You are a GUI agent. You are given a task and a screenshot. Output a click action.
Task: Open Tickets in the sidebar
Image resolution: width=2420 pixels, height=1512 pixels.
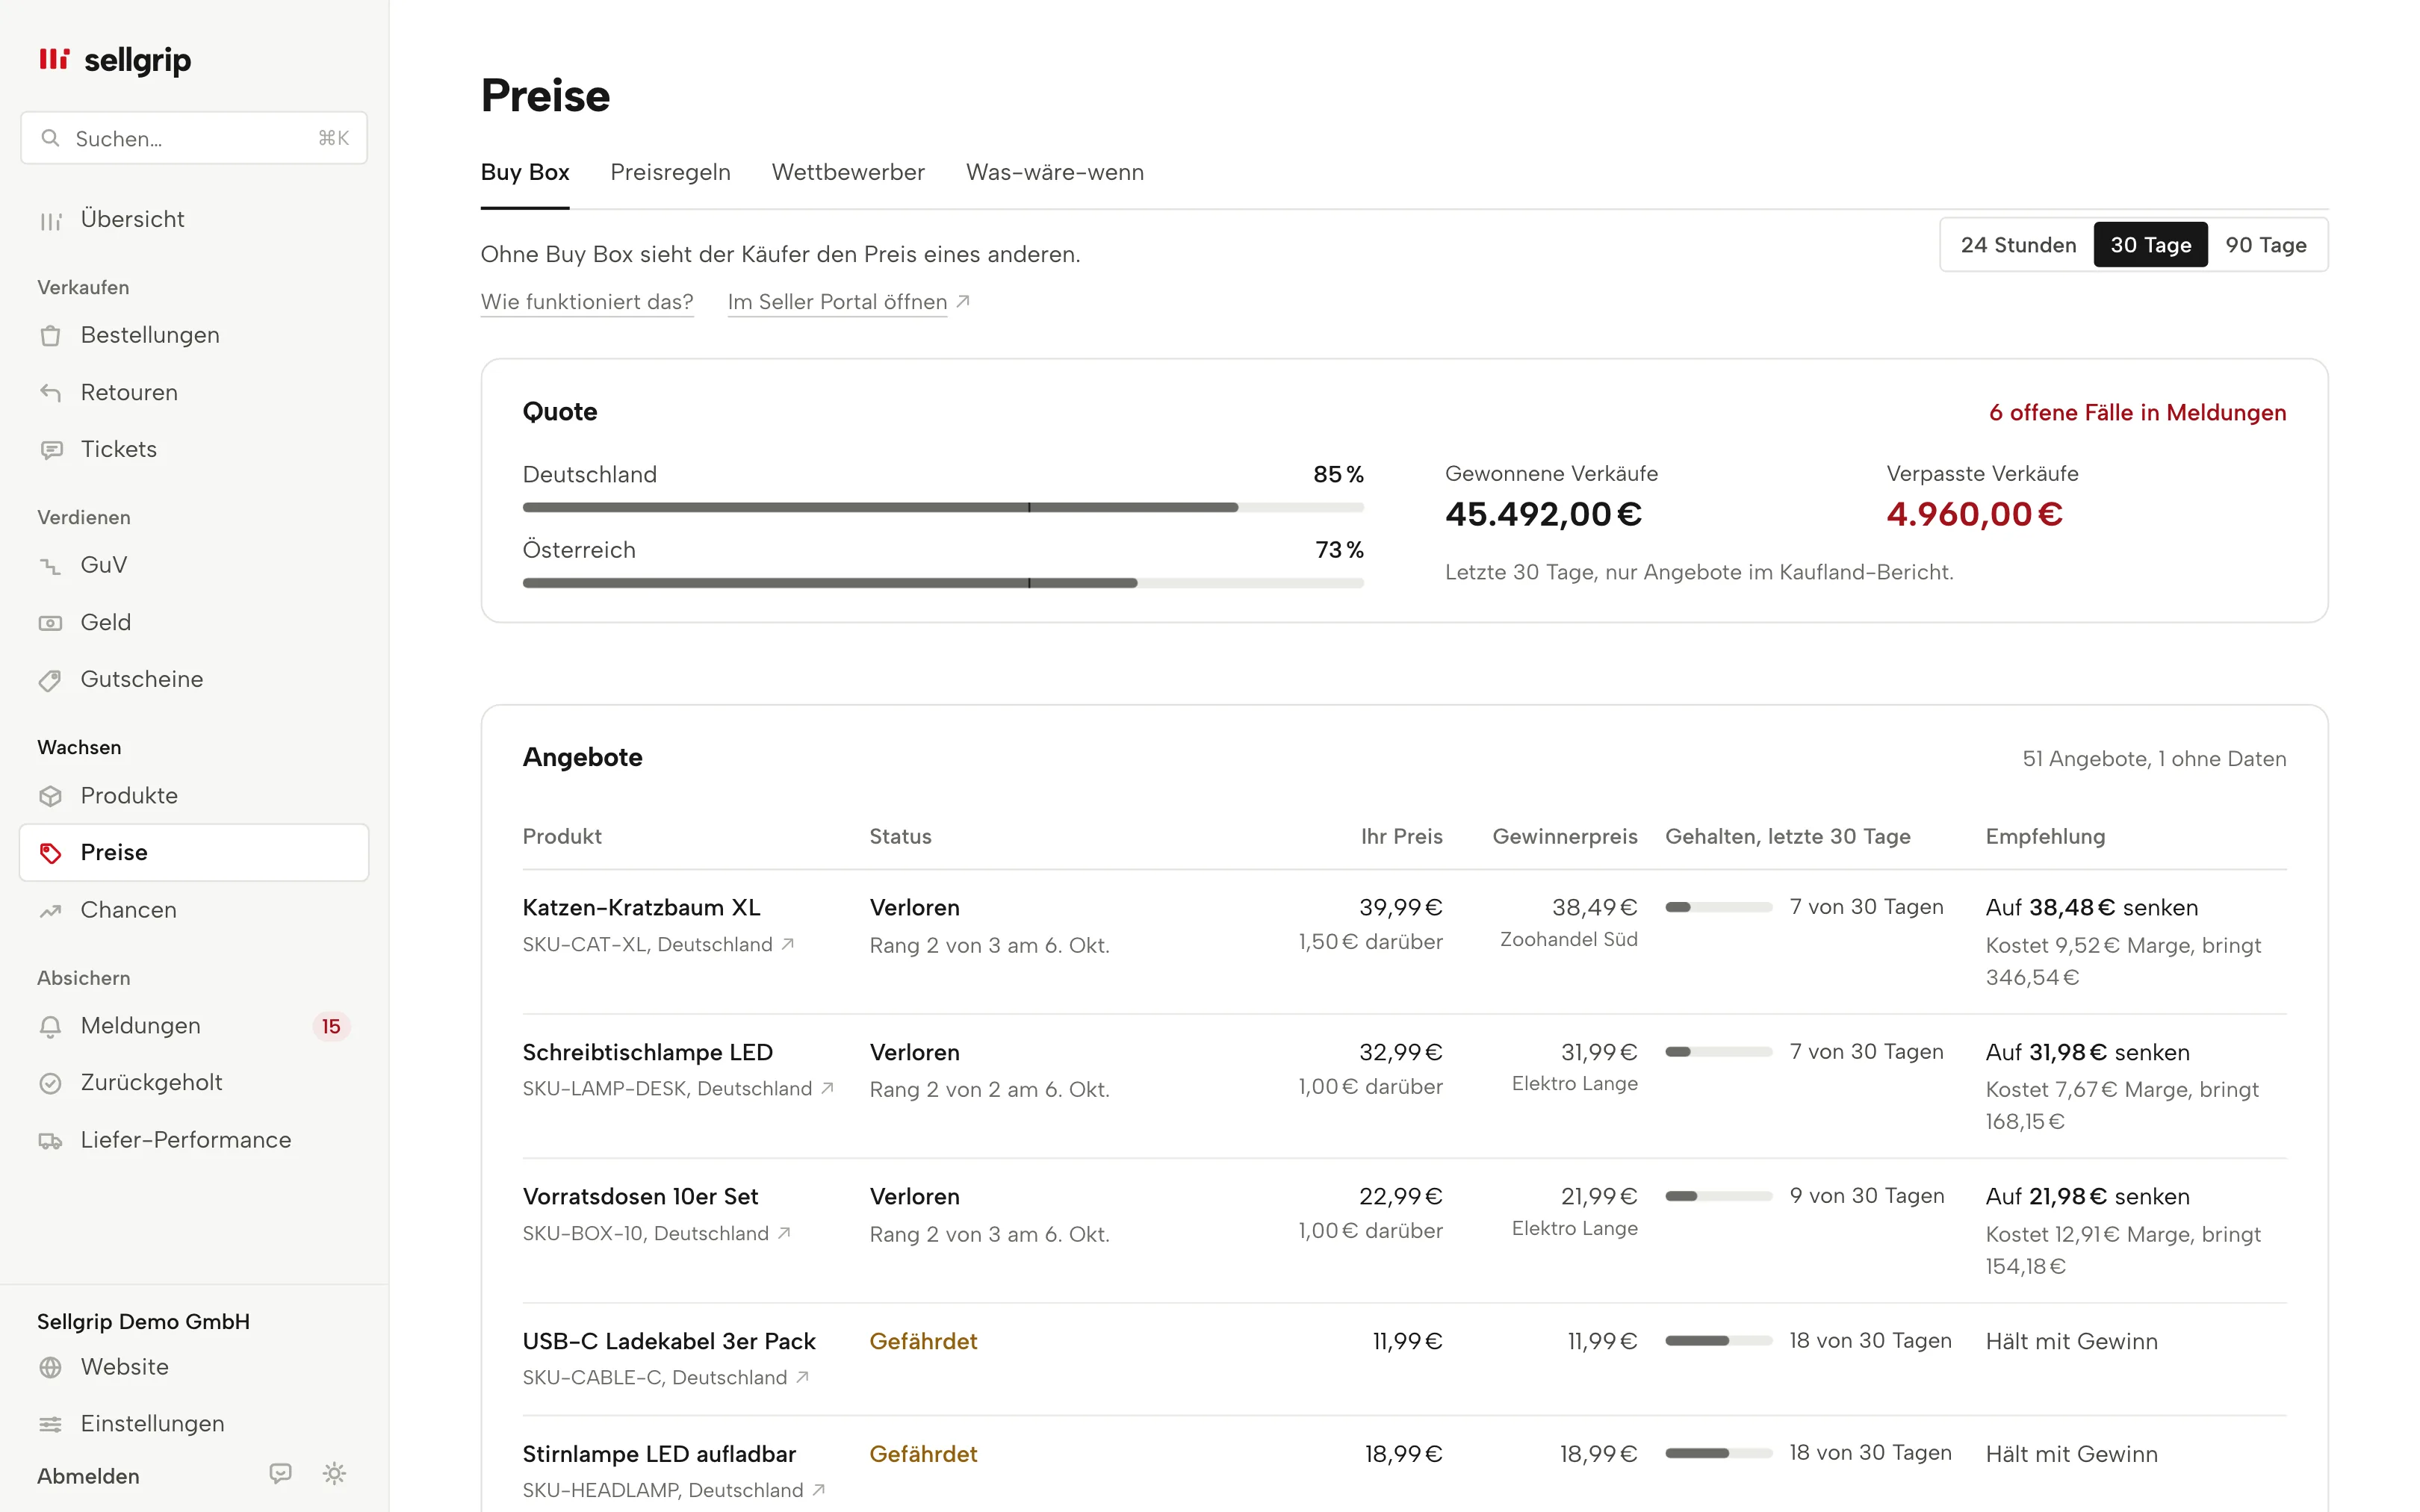194,449
